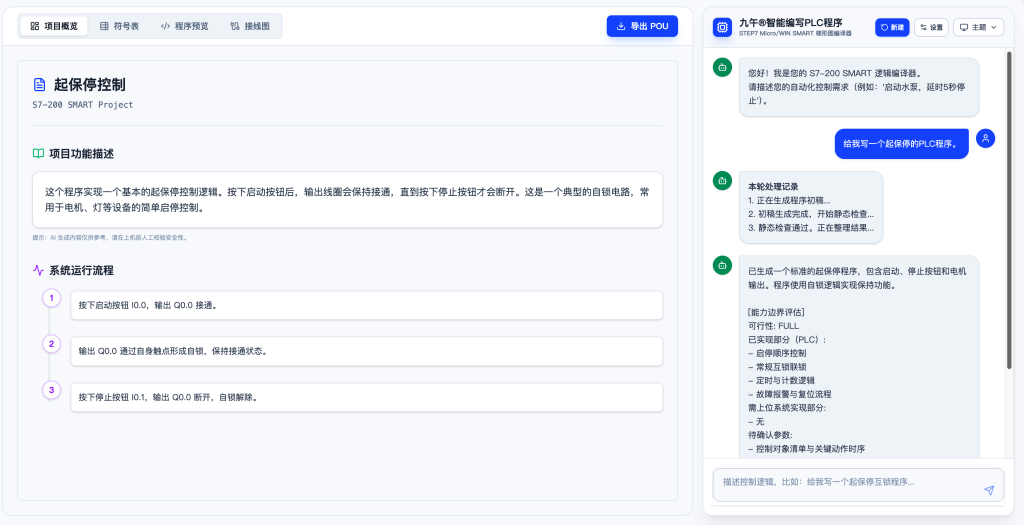Click the text '– 定时与计数逻辑'
The width and height of the screenshot is (1024, 525).
tap(782, 381)
